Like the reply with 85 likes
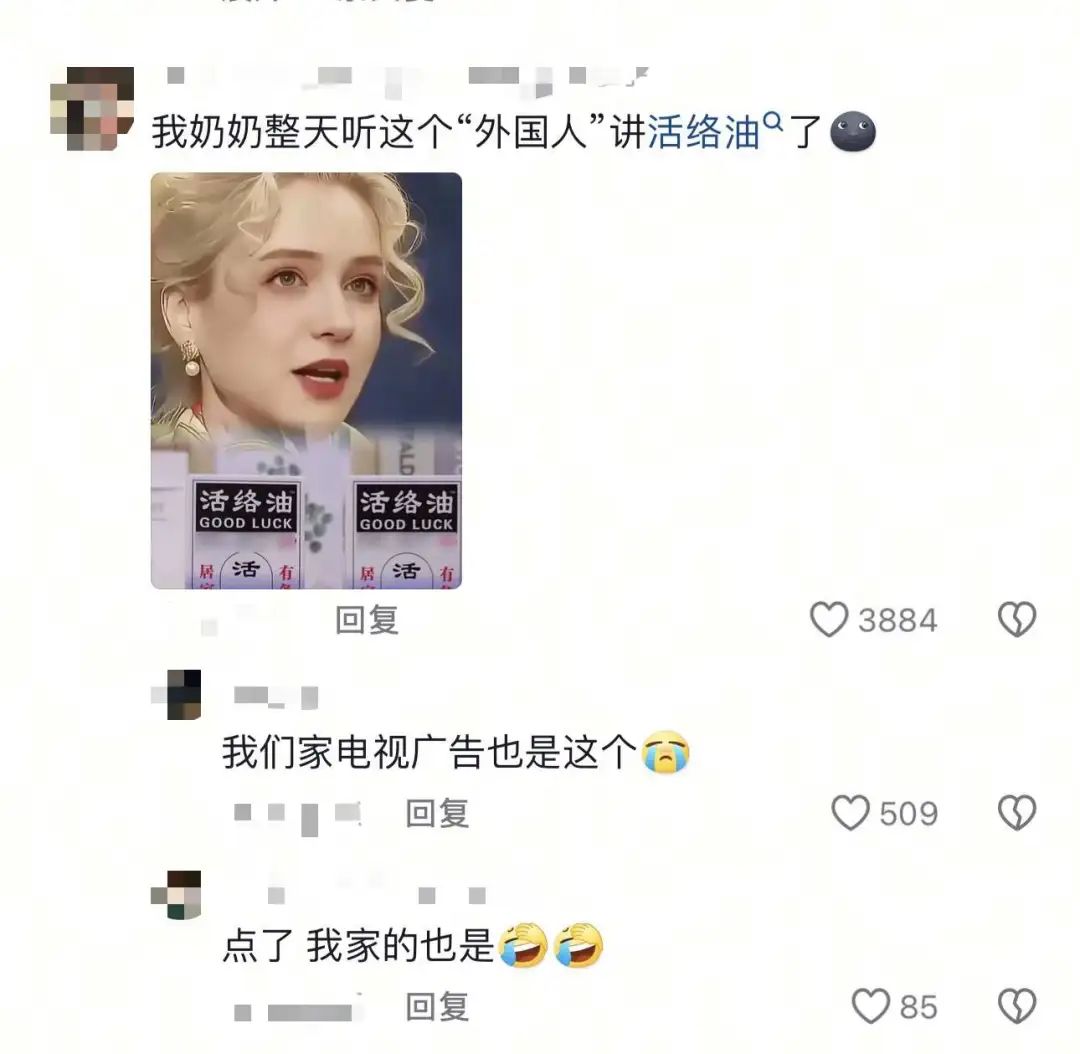This screenshot has width=1080, height=1054. [x=871, y=1006]
